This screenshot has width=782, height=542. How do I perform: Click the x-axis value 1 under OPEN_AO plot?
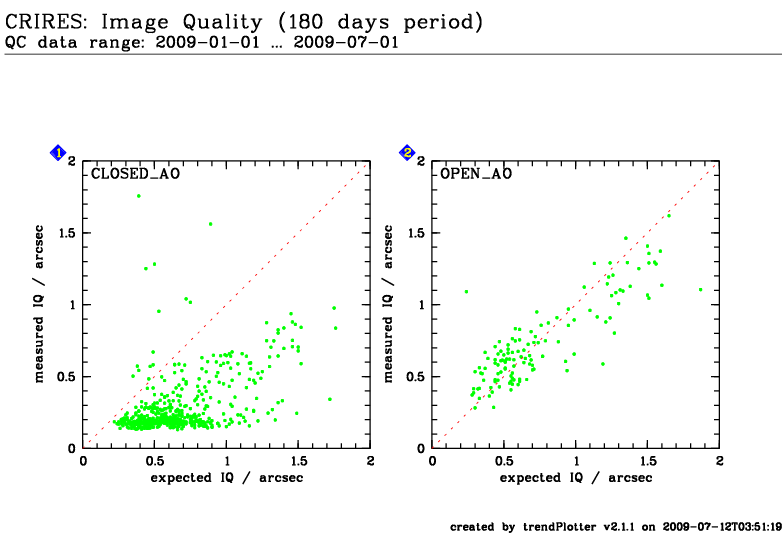click(x=576, y=461)
